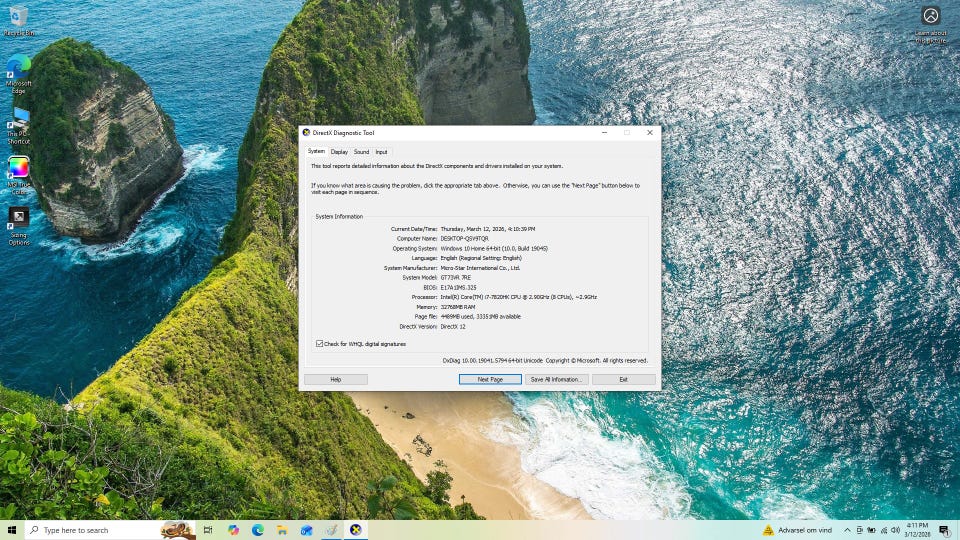Switch to the Display tab
Viewport: 960px width, 540px height.
[x=339, y=152]
